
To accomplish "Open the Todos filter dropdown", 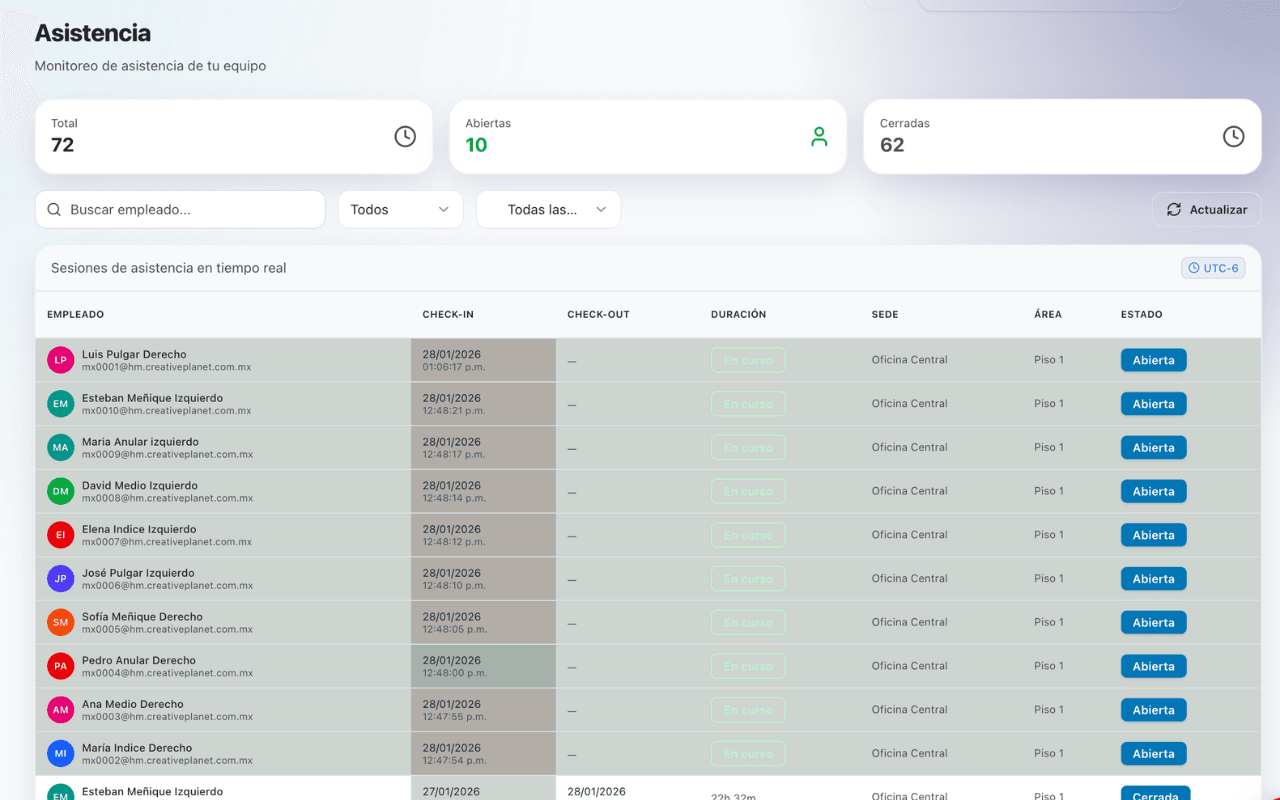I will (x=400, y=209).
